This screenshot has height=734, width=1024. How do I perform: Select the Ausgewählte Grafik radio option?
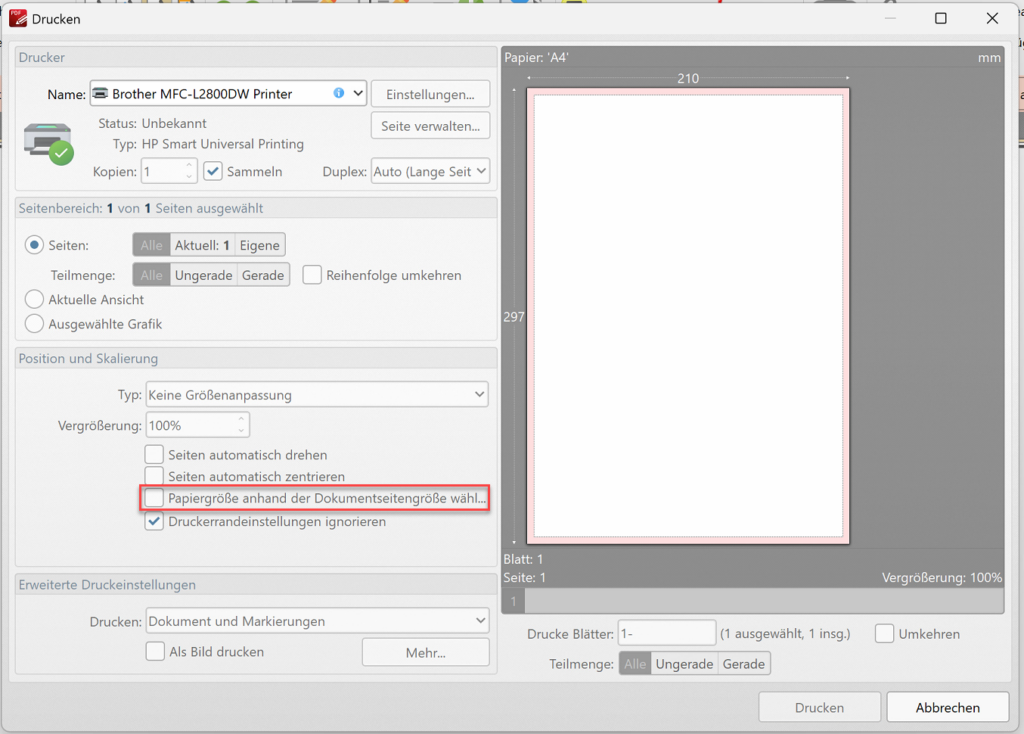(x=35, y=323)
